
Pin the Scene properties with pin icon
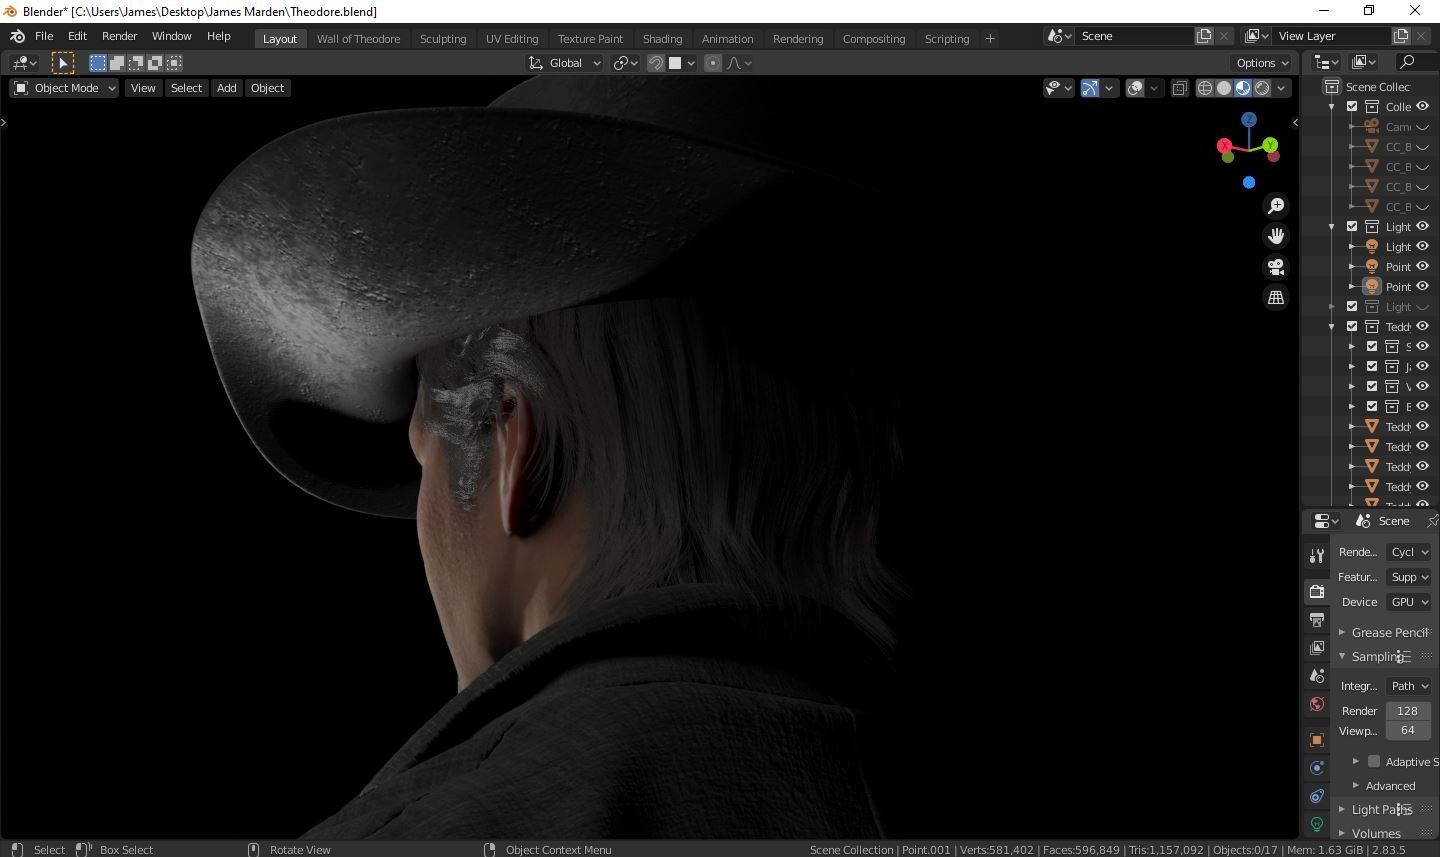pos(1431,521)
